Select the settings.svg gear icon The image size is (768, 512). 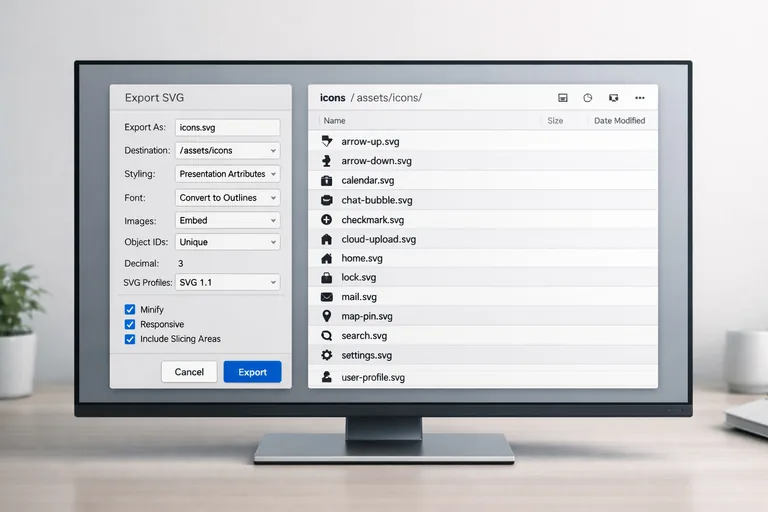point(327,355)
